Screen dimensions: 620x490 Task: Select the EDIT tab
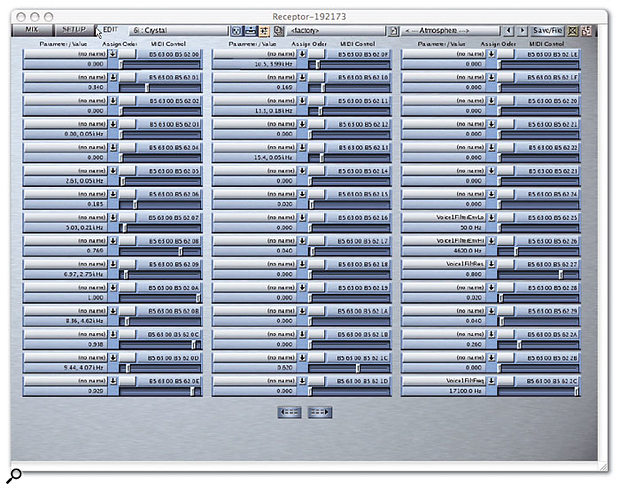pyautogui.click(x=110, y=30)
